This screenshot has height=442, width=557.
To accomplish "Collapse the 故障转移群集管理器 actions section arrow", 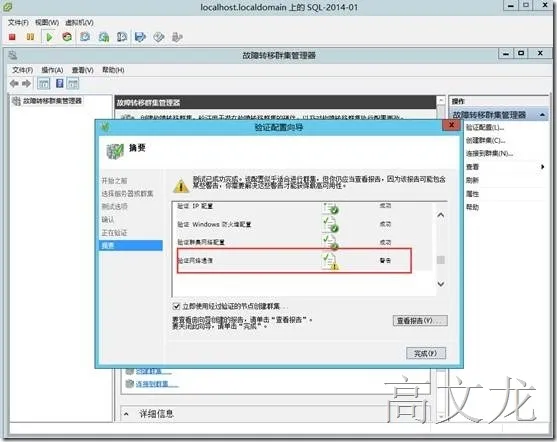I will [542, 115].
